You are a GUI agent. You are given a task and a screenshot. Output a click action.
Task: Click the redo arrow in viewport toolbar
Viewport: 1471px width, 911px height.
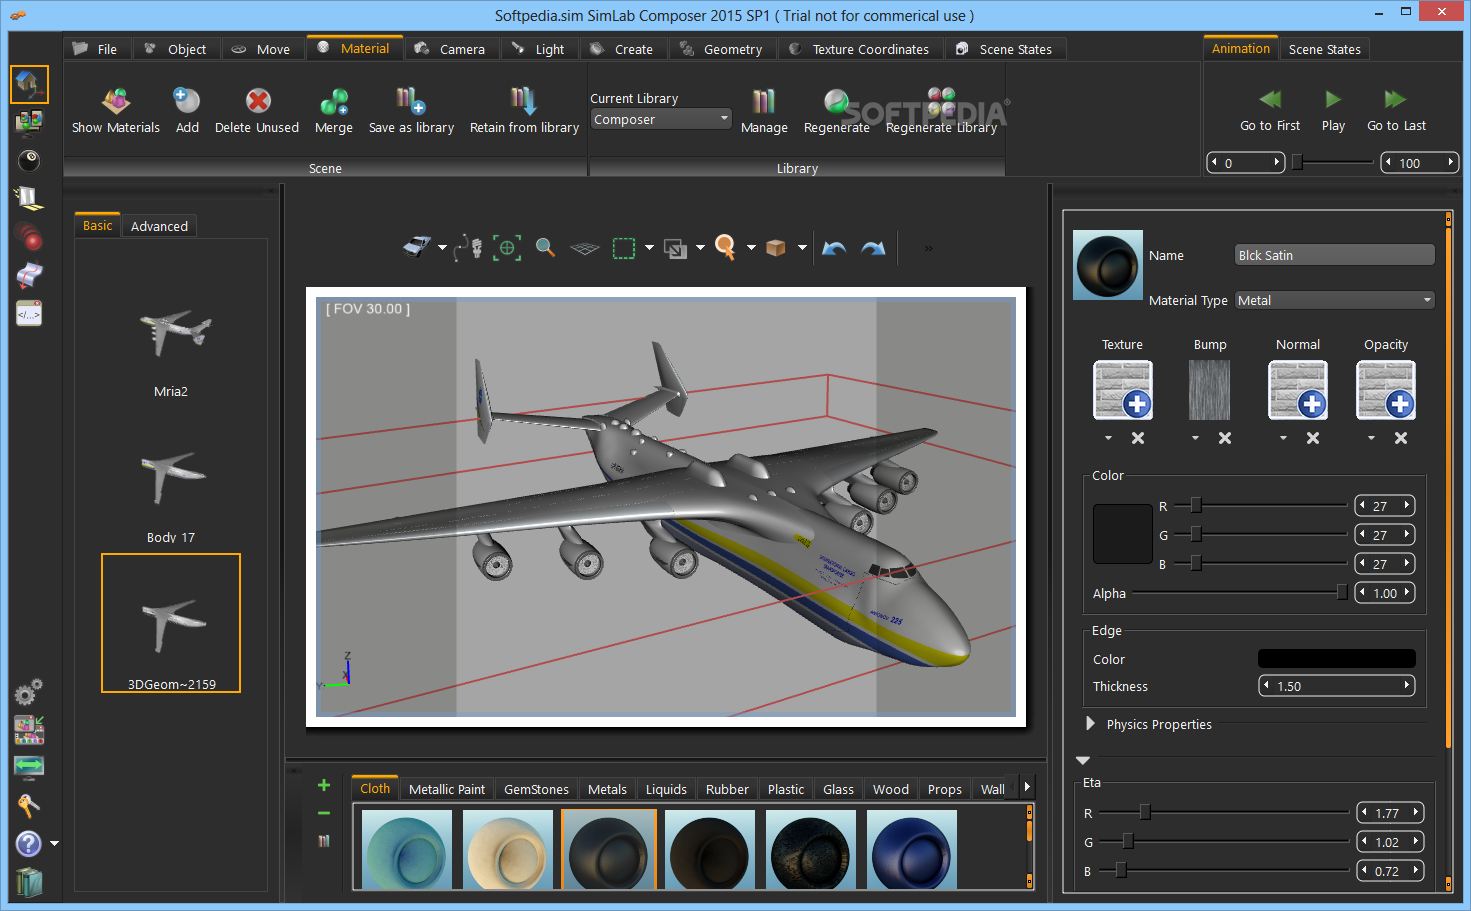(x=873, y=247)
